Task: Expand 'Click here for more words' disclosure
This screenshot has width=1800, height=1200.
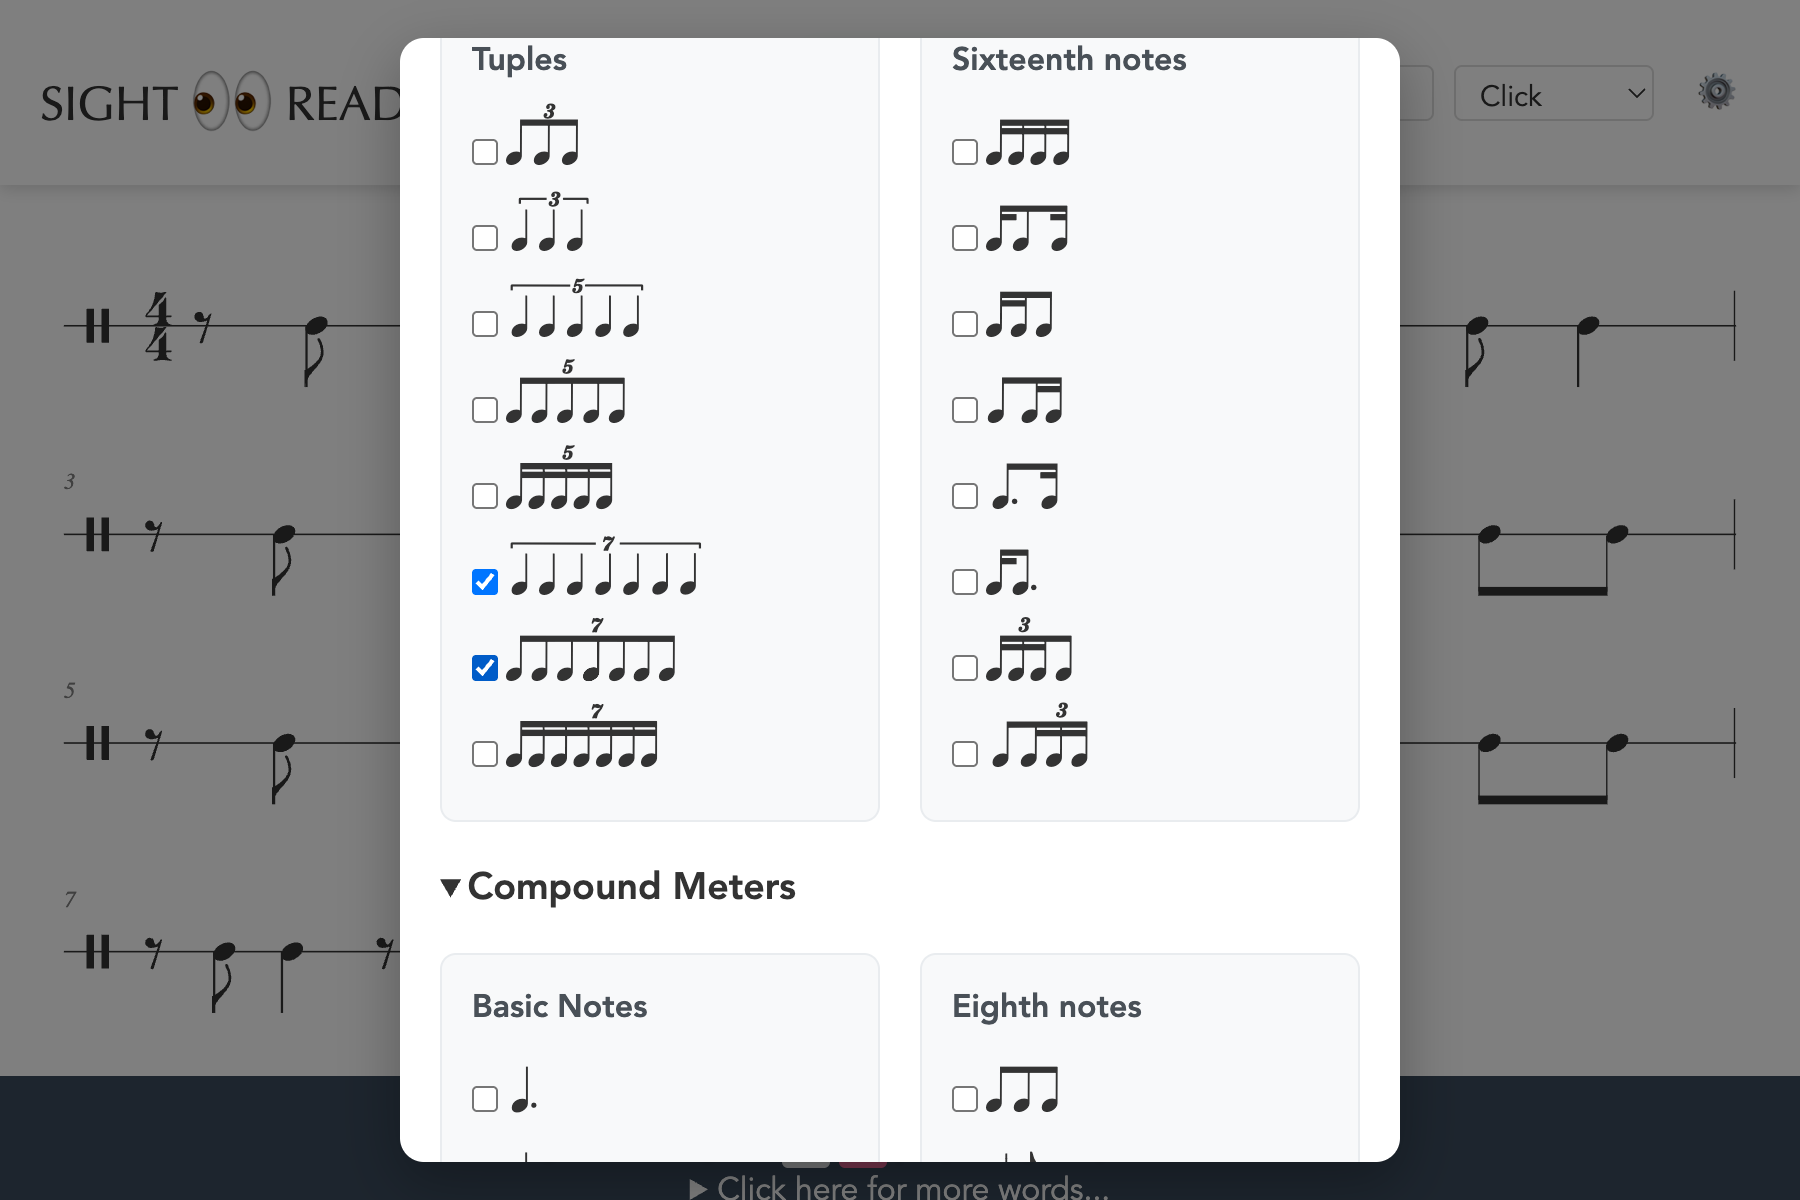Action: click(900, 1188)
